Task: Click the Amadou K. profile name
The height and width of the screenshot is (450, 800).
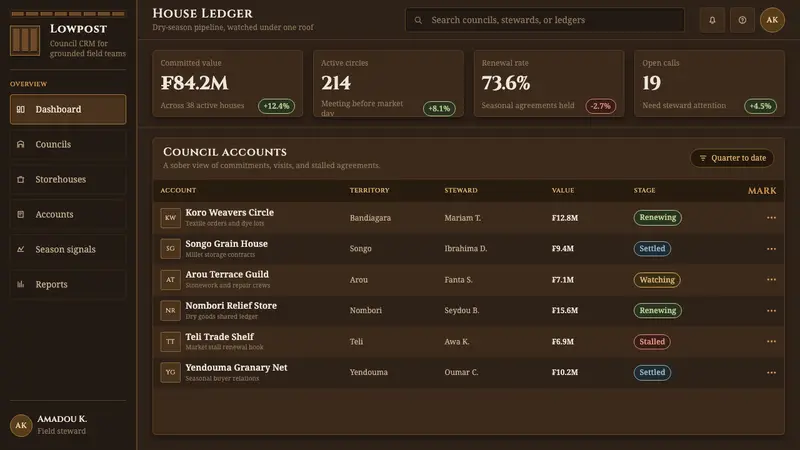Action: 62,419
